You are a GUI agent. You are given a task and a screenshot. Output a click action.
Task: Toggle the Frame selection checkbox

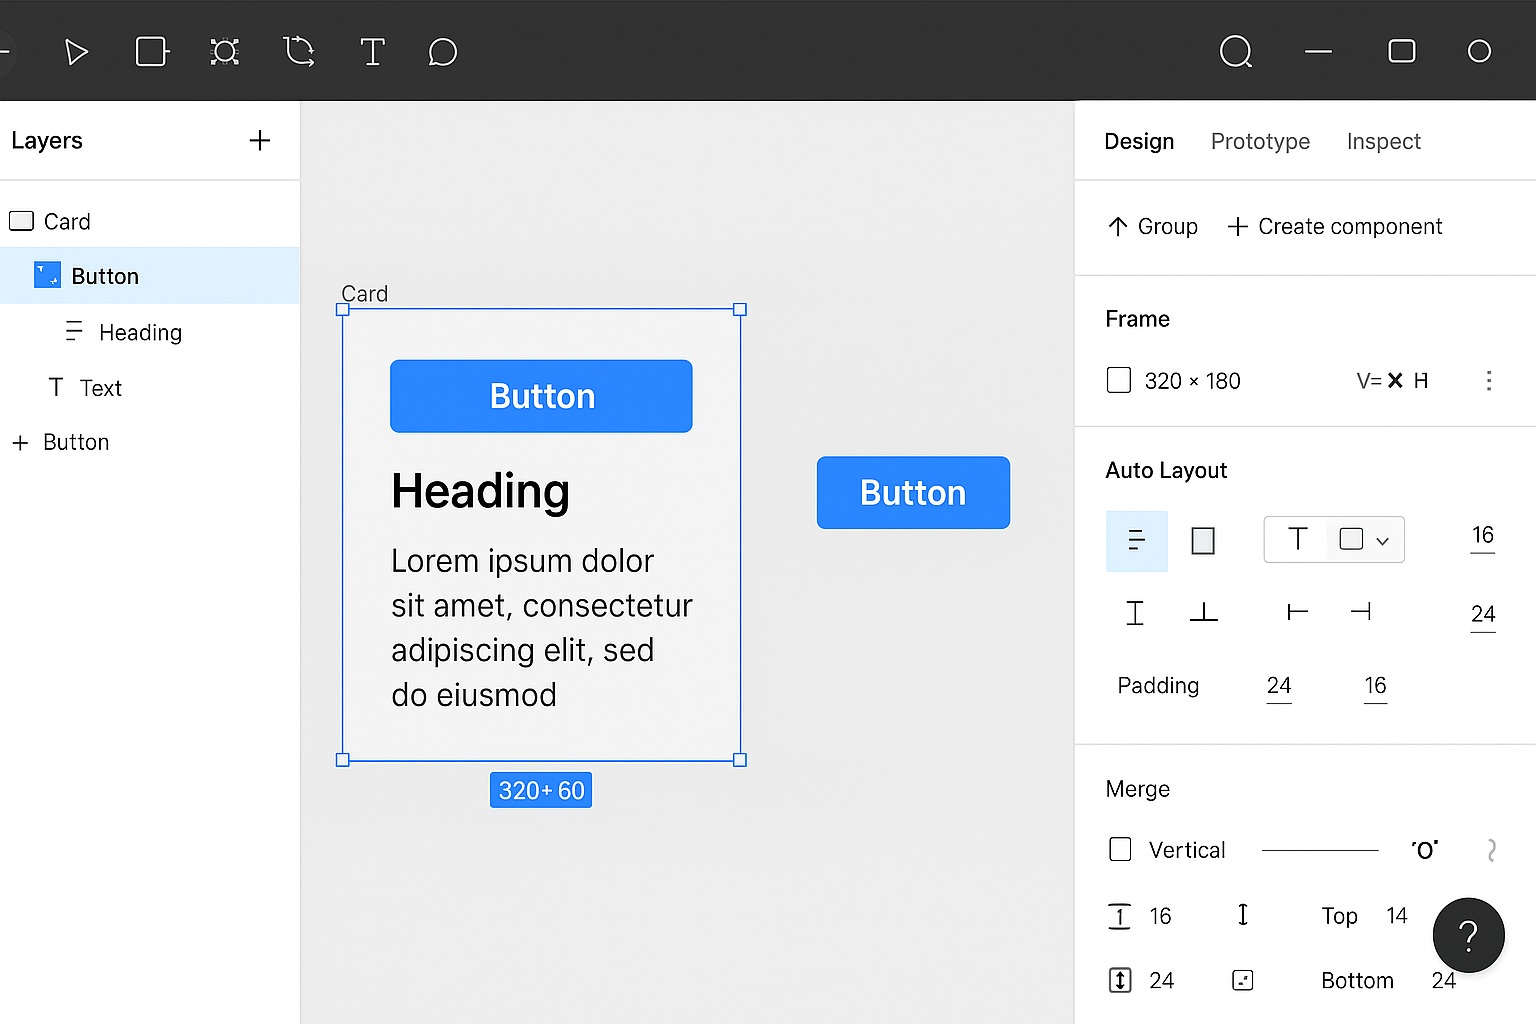point(1118,380)
